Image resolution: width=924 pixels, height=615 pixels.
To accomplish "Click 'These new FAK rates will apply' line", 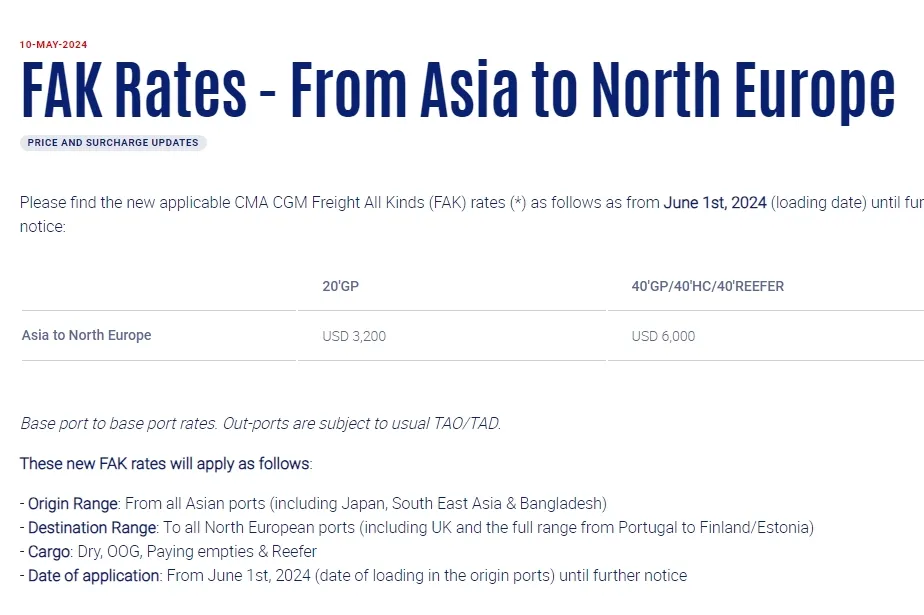I will coord(166,464).
